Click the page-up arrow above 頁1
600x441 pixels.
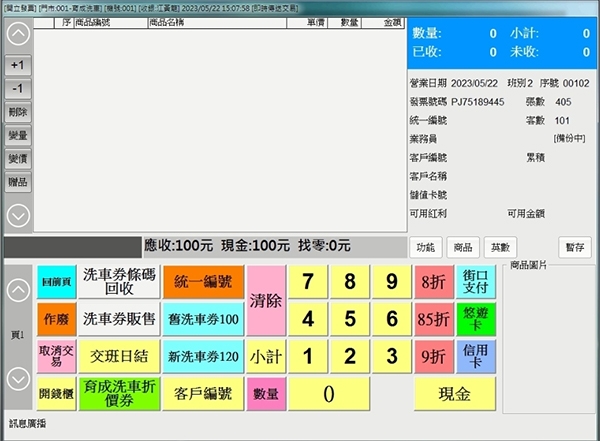pyautogui.click(x=18, y=290)
